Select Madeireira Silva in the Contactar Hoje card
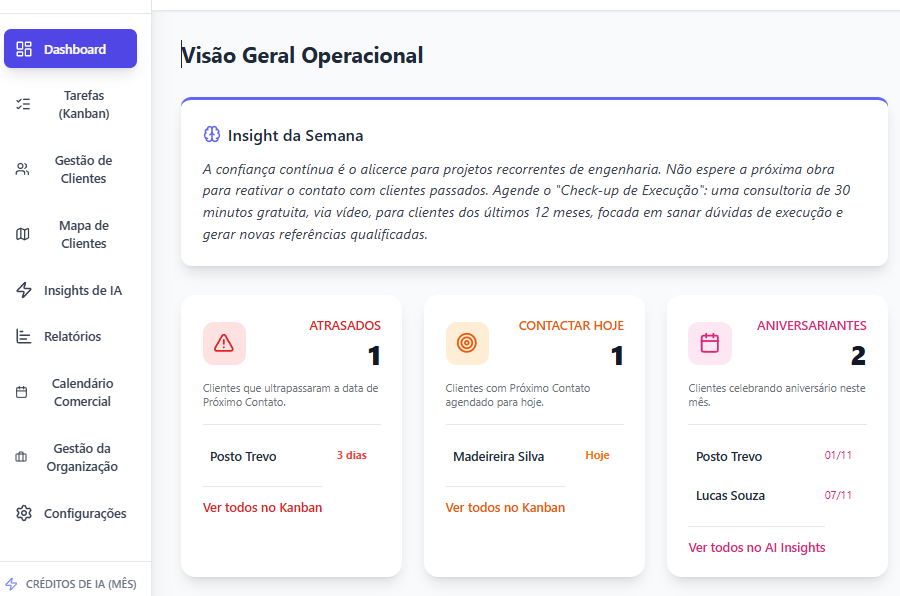 pos(499,455)
